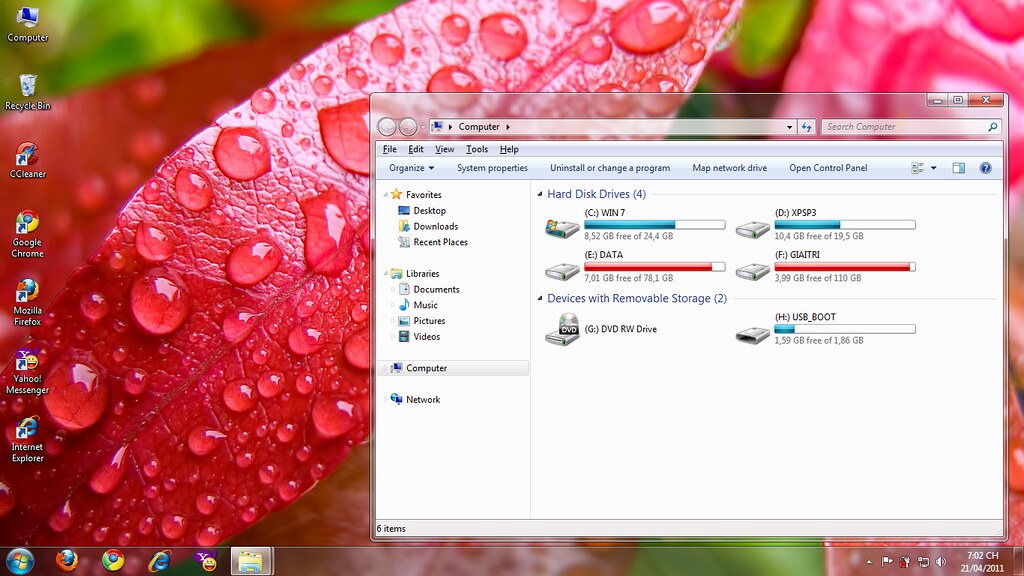Open CCleaner desktop shortcut
The width and height of the screenshot is (1024, 576).
27,155
